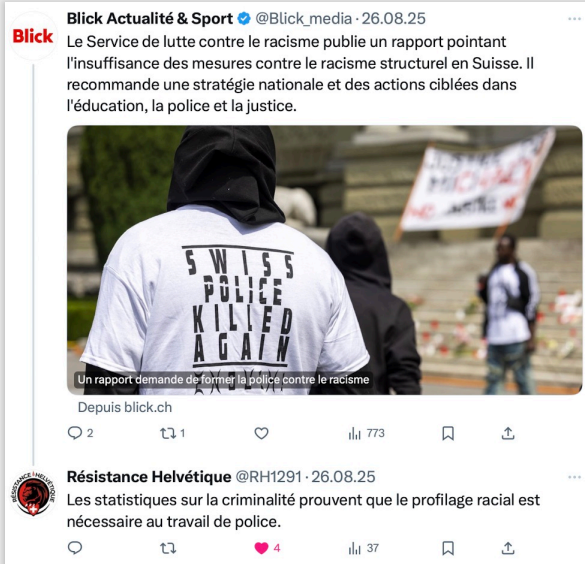The image size is (585, 564).
Task: Open more options for Résistance Helvétique tweet
Action: [x=574, y=477]
